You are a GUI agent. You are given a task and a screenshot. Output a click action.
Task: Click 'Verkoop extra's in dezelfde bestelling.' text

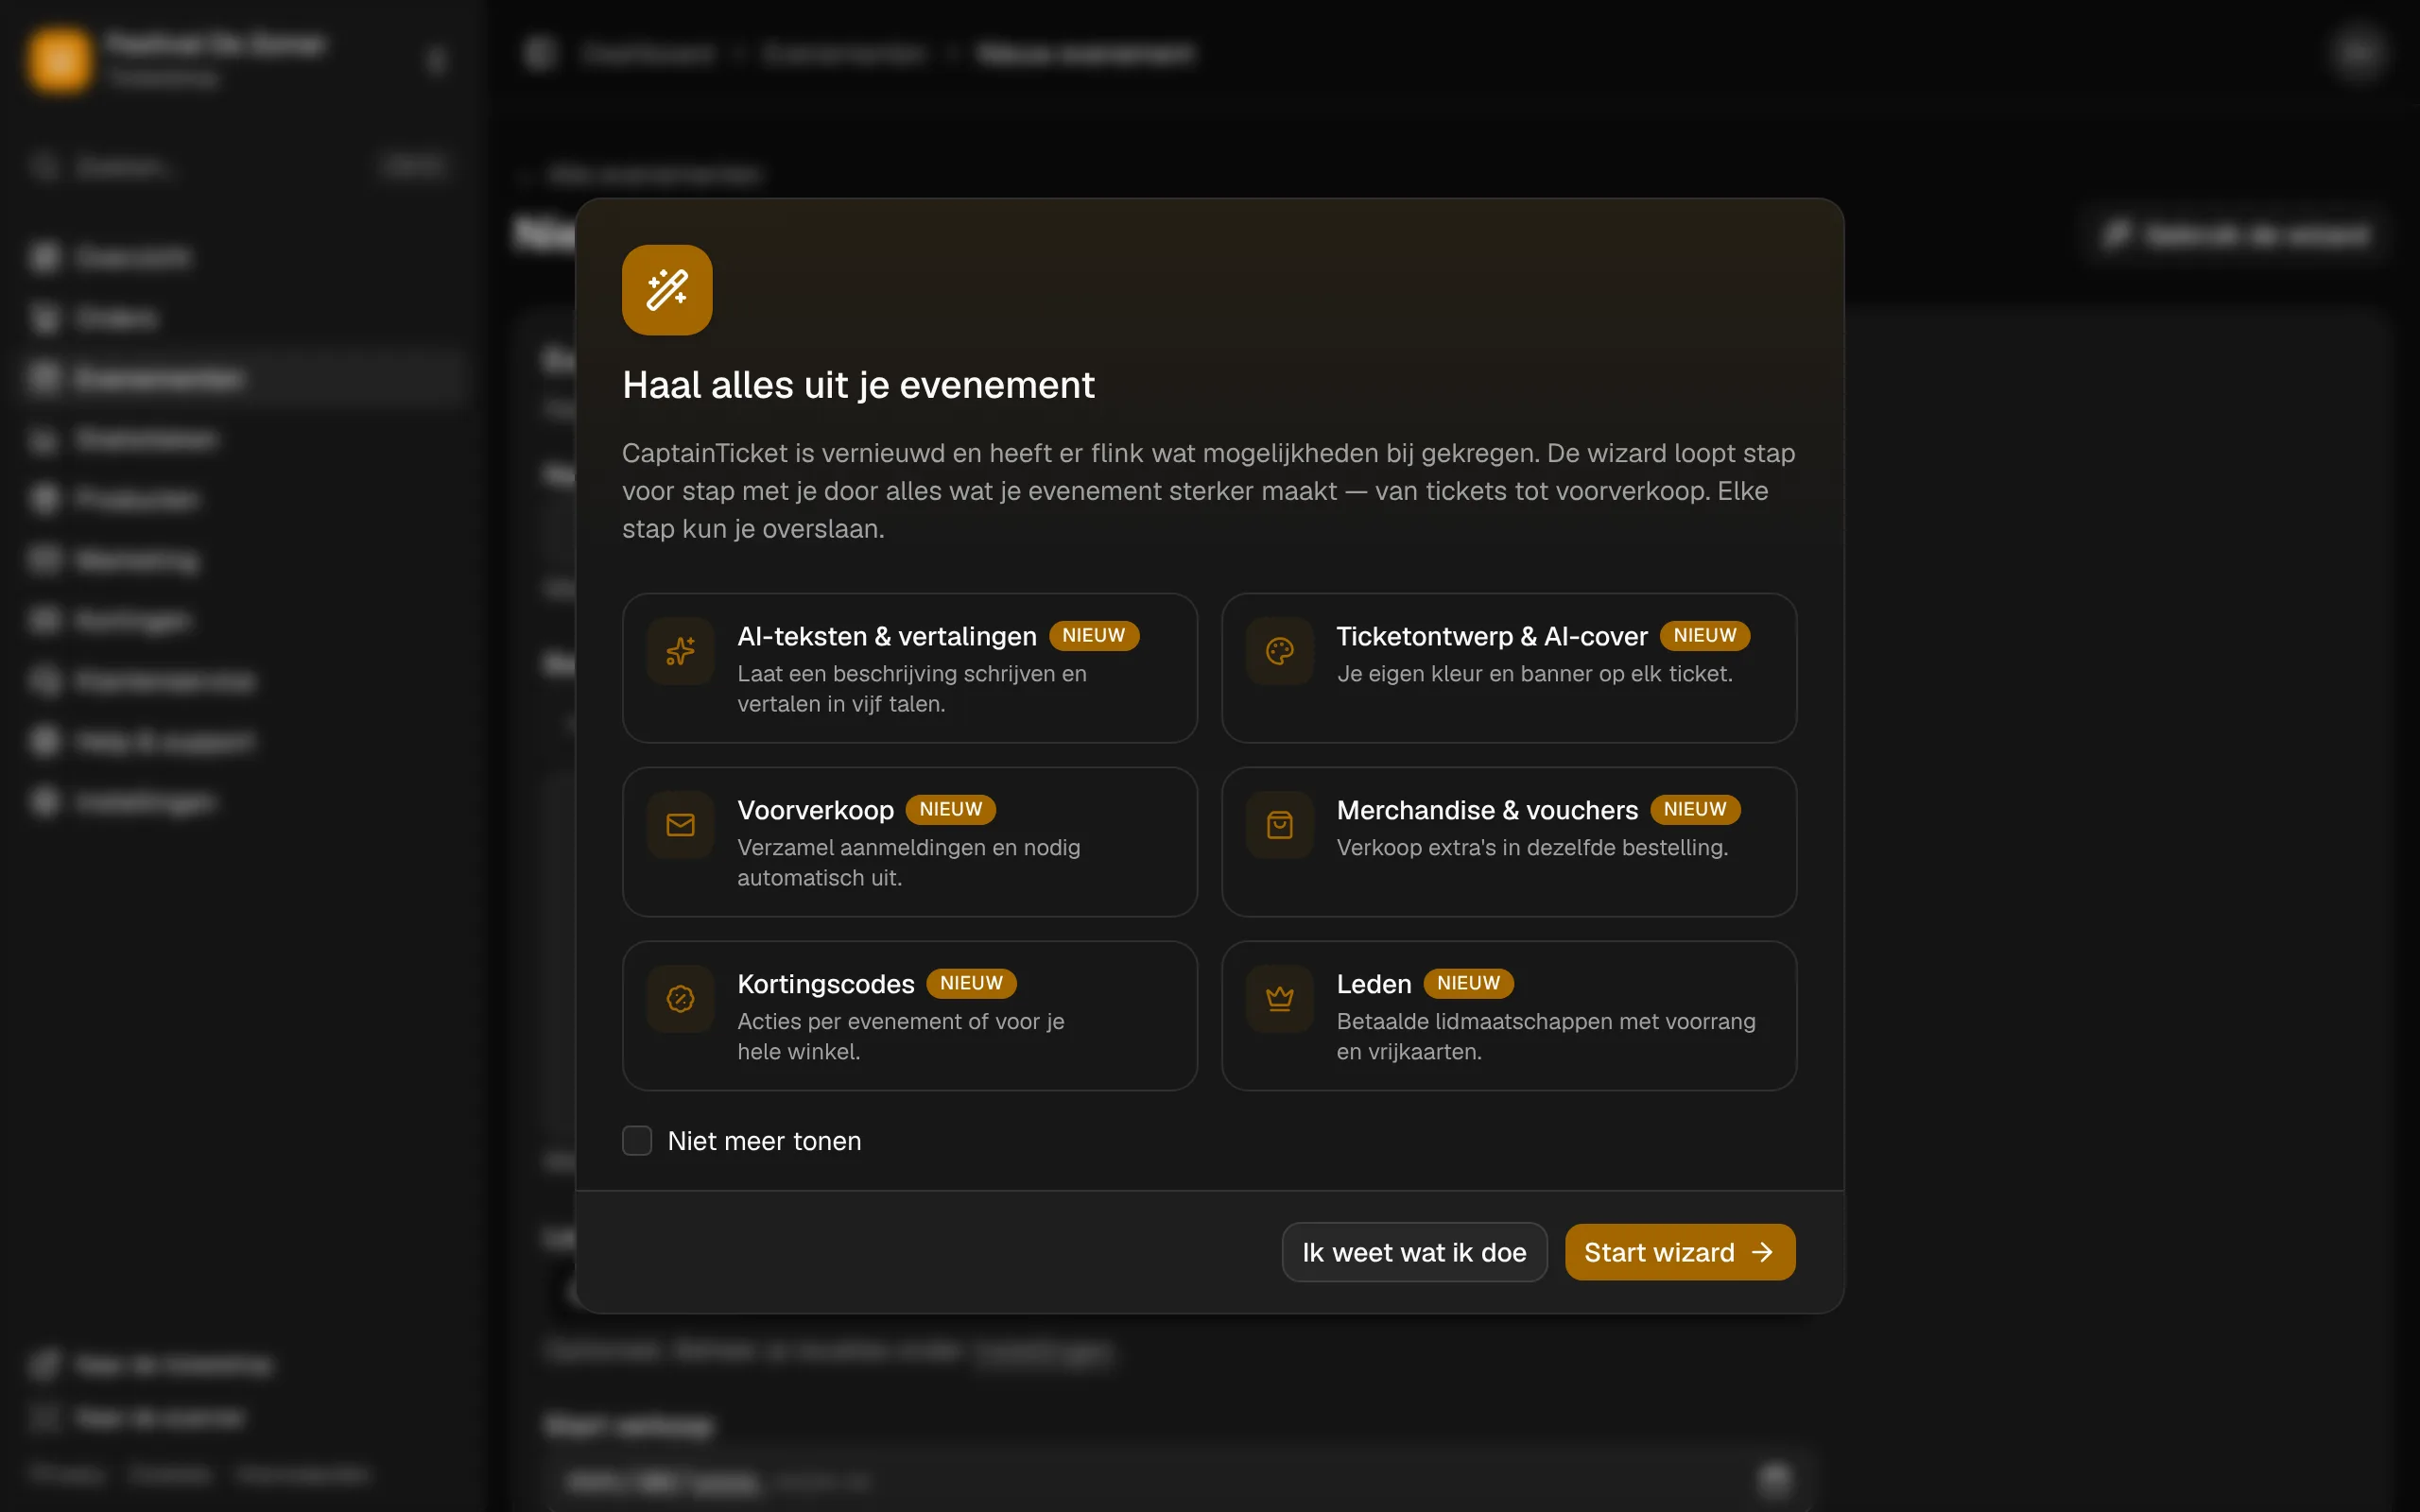click(1532, 848)
